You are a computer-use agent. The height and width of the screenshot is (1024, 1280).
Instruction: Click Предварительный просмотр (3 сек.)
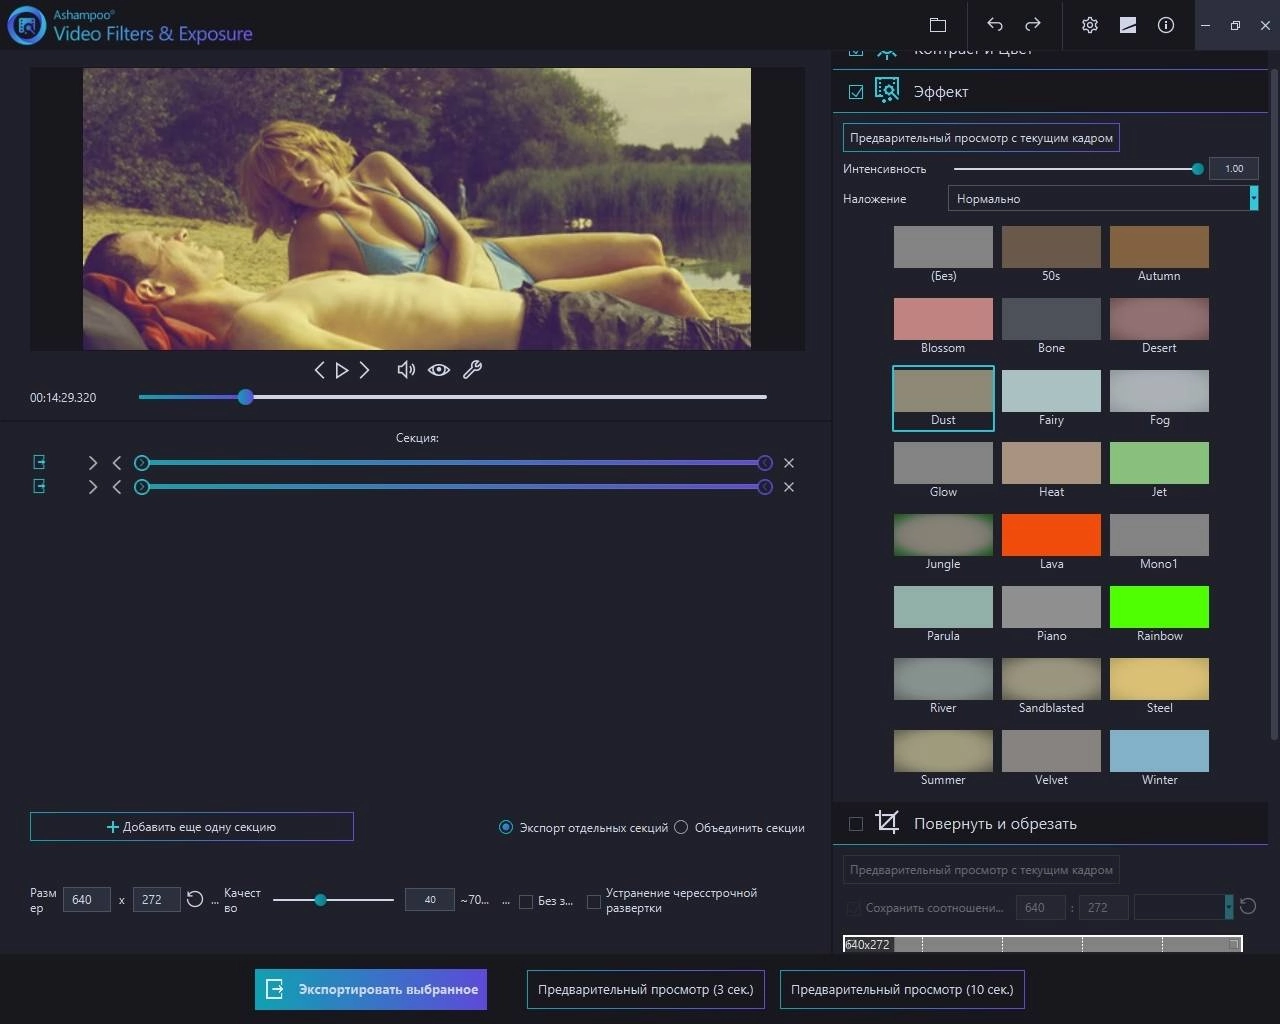coord(646,989)
